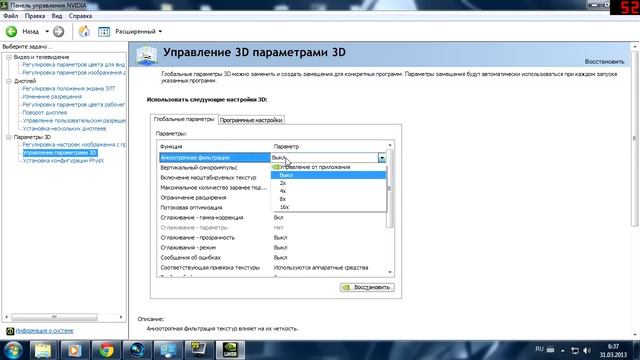Select 8x anisotropic filtering option

(329, 199)
